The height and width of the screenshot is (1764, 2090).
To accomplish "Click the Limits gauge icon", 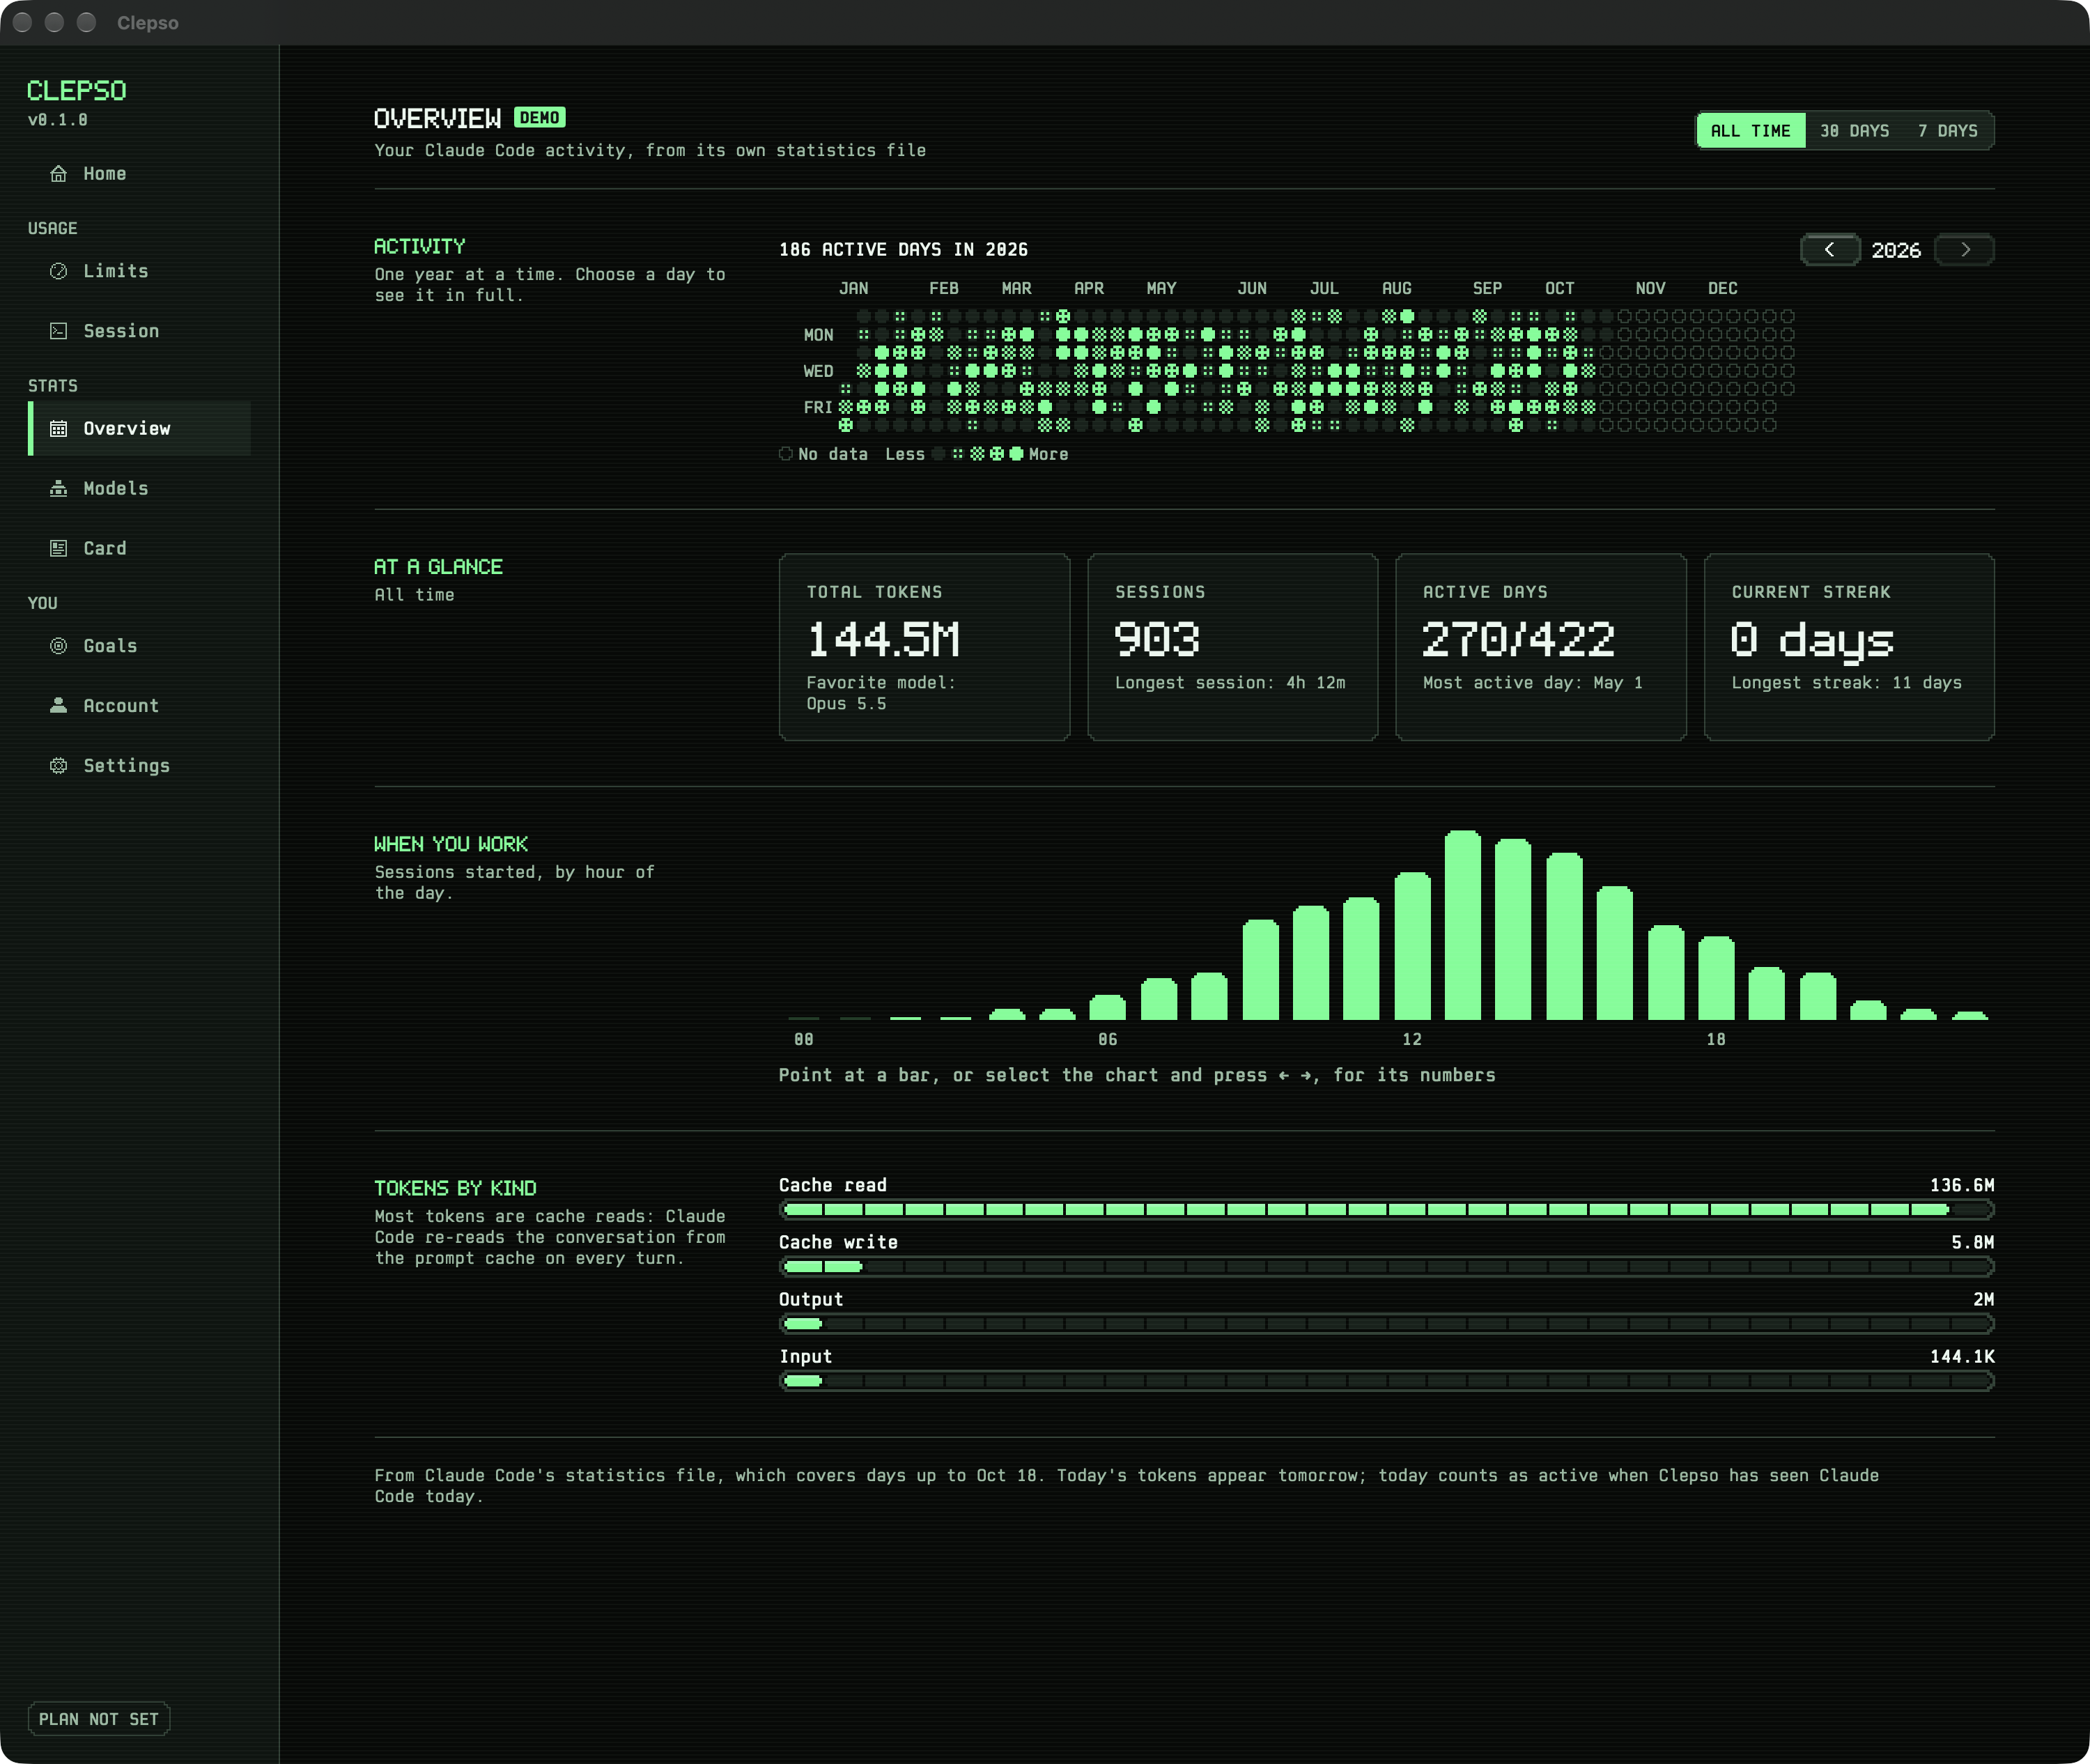I will pyautogui.click(x=59, y=271).
